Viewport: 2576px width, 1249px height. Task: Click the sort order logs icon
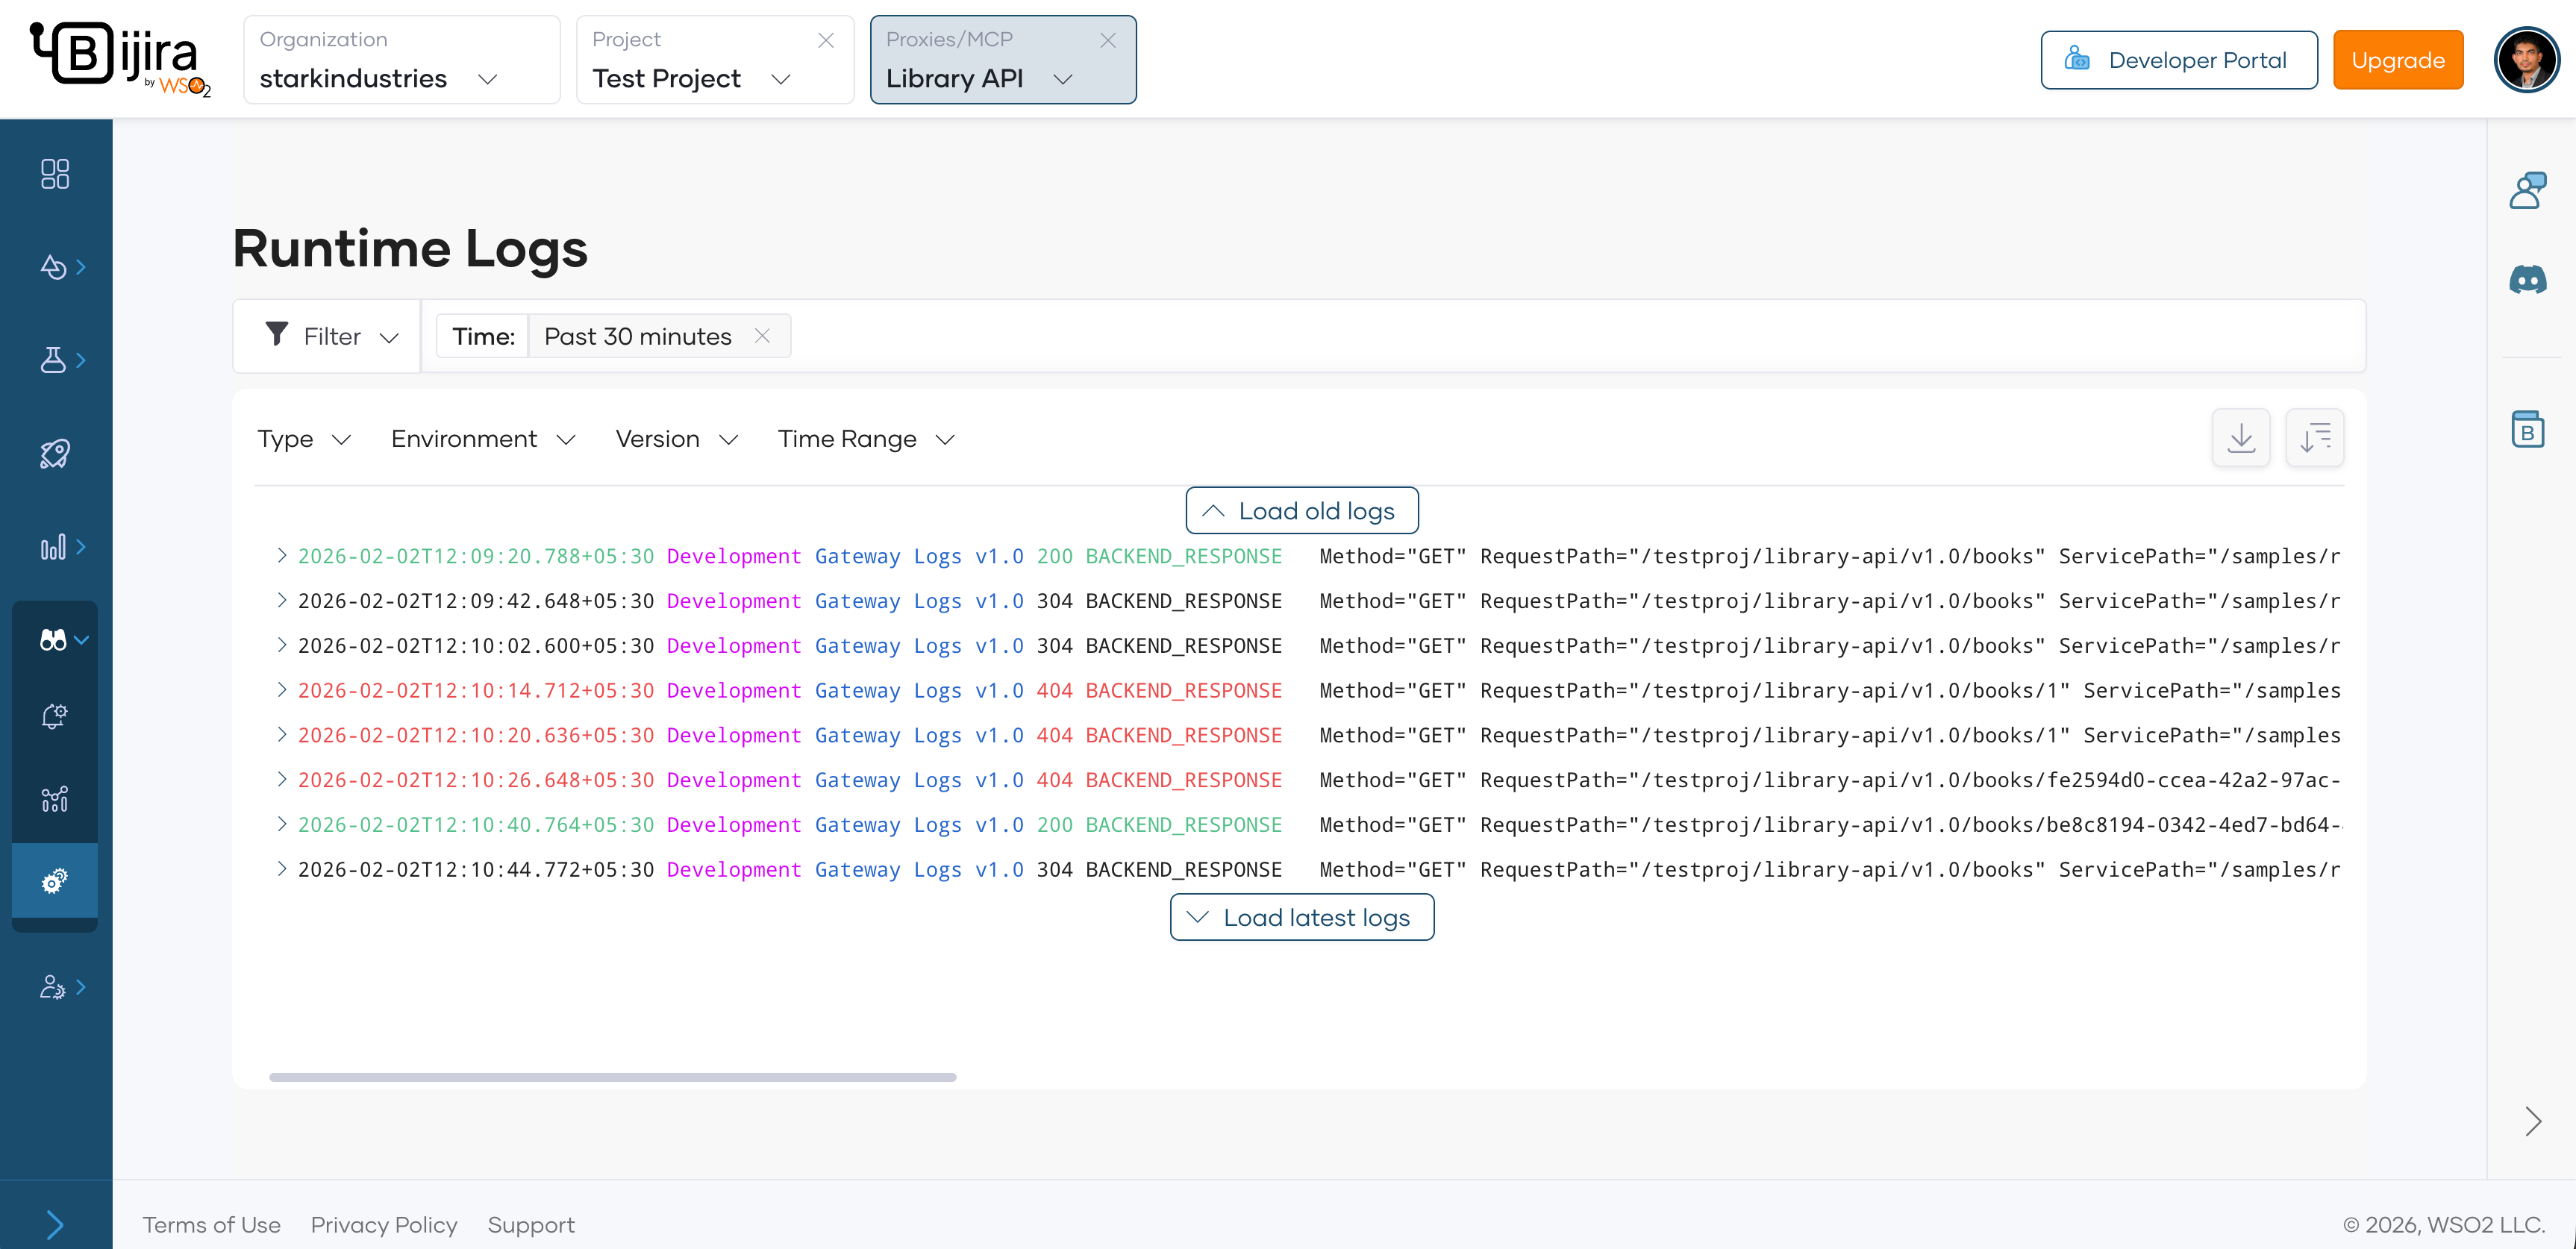(2314, 438)
